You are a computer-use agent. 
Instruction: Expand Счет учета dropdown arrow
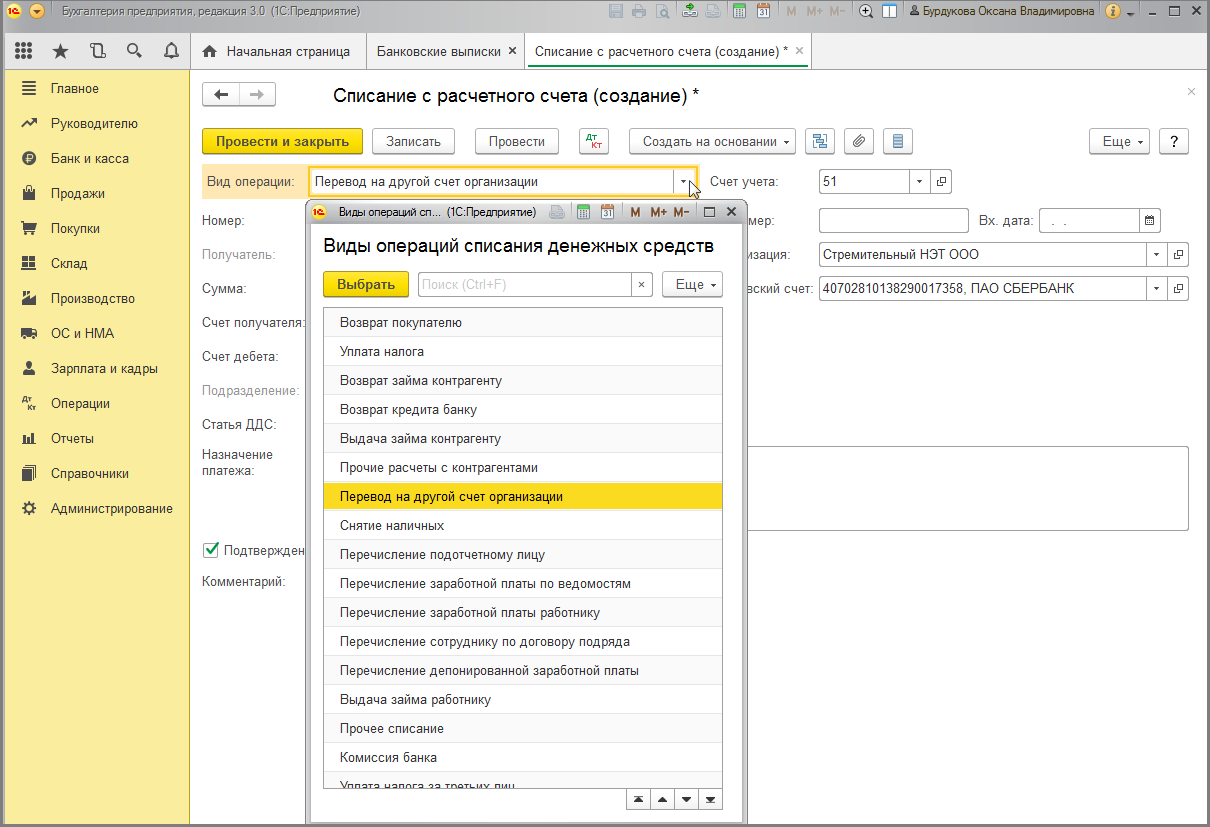pyautogui.click(x=919, y=182)
